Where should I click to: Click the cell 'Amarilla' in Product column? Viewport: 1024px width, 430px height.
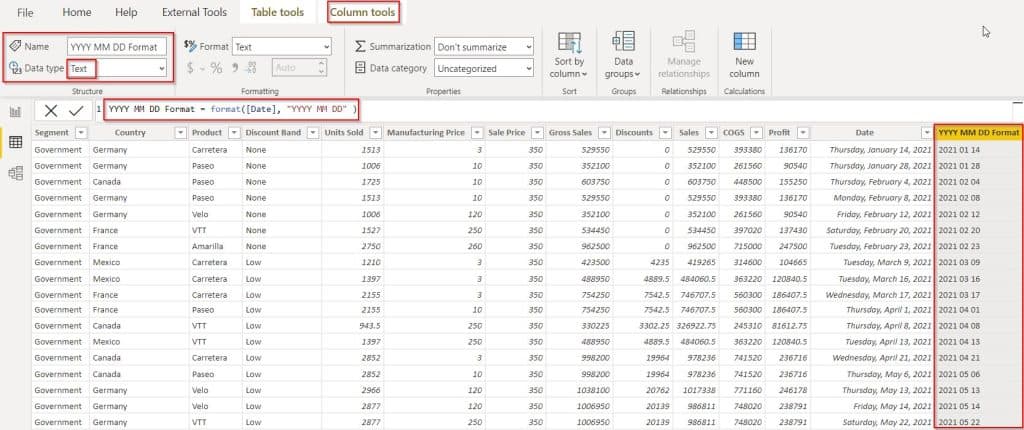[216, 246]
